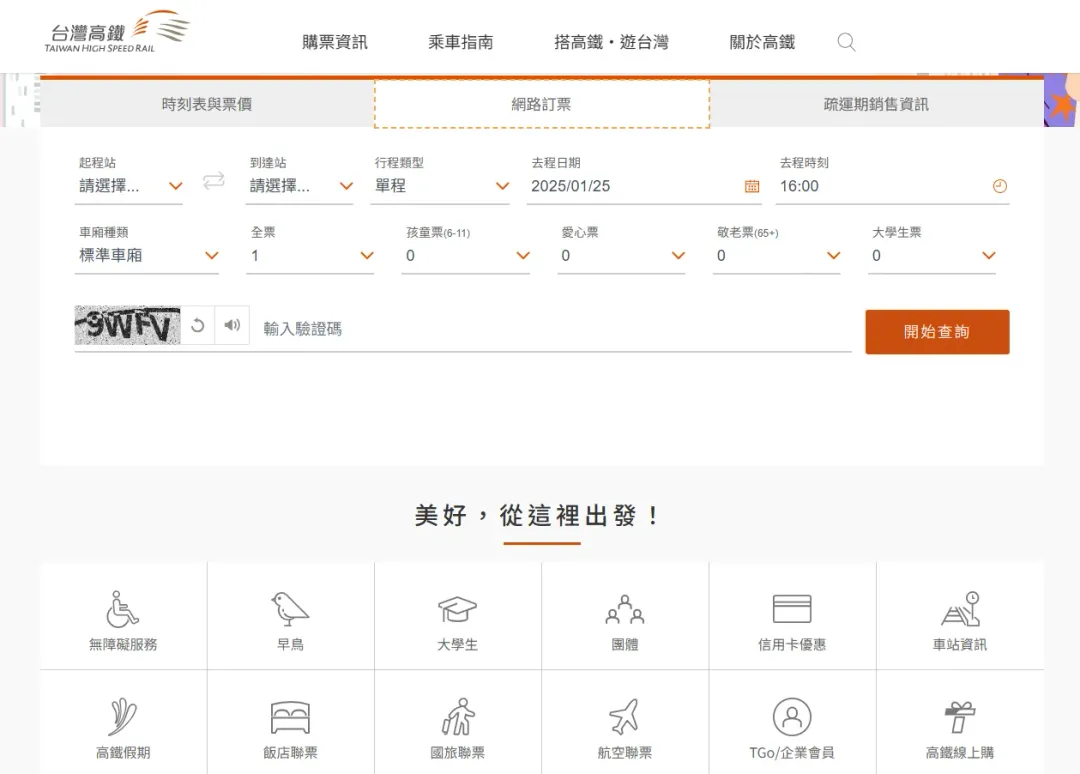This screenshot has height=774, width=1080.
Task: Open the 關於高鐵 menu
Action: tap(762, 43)
